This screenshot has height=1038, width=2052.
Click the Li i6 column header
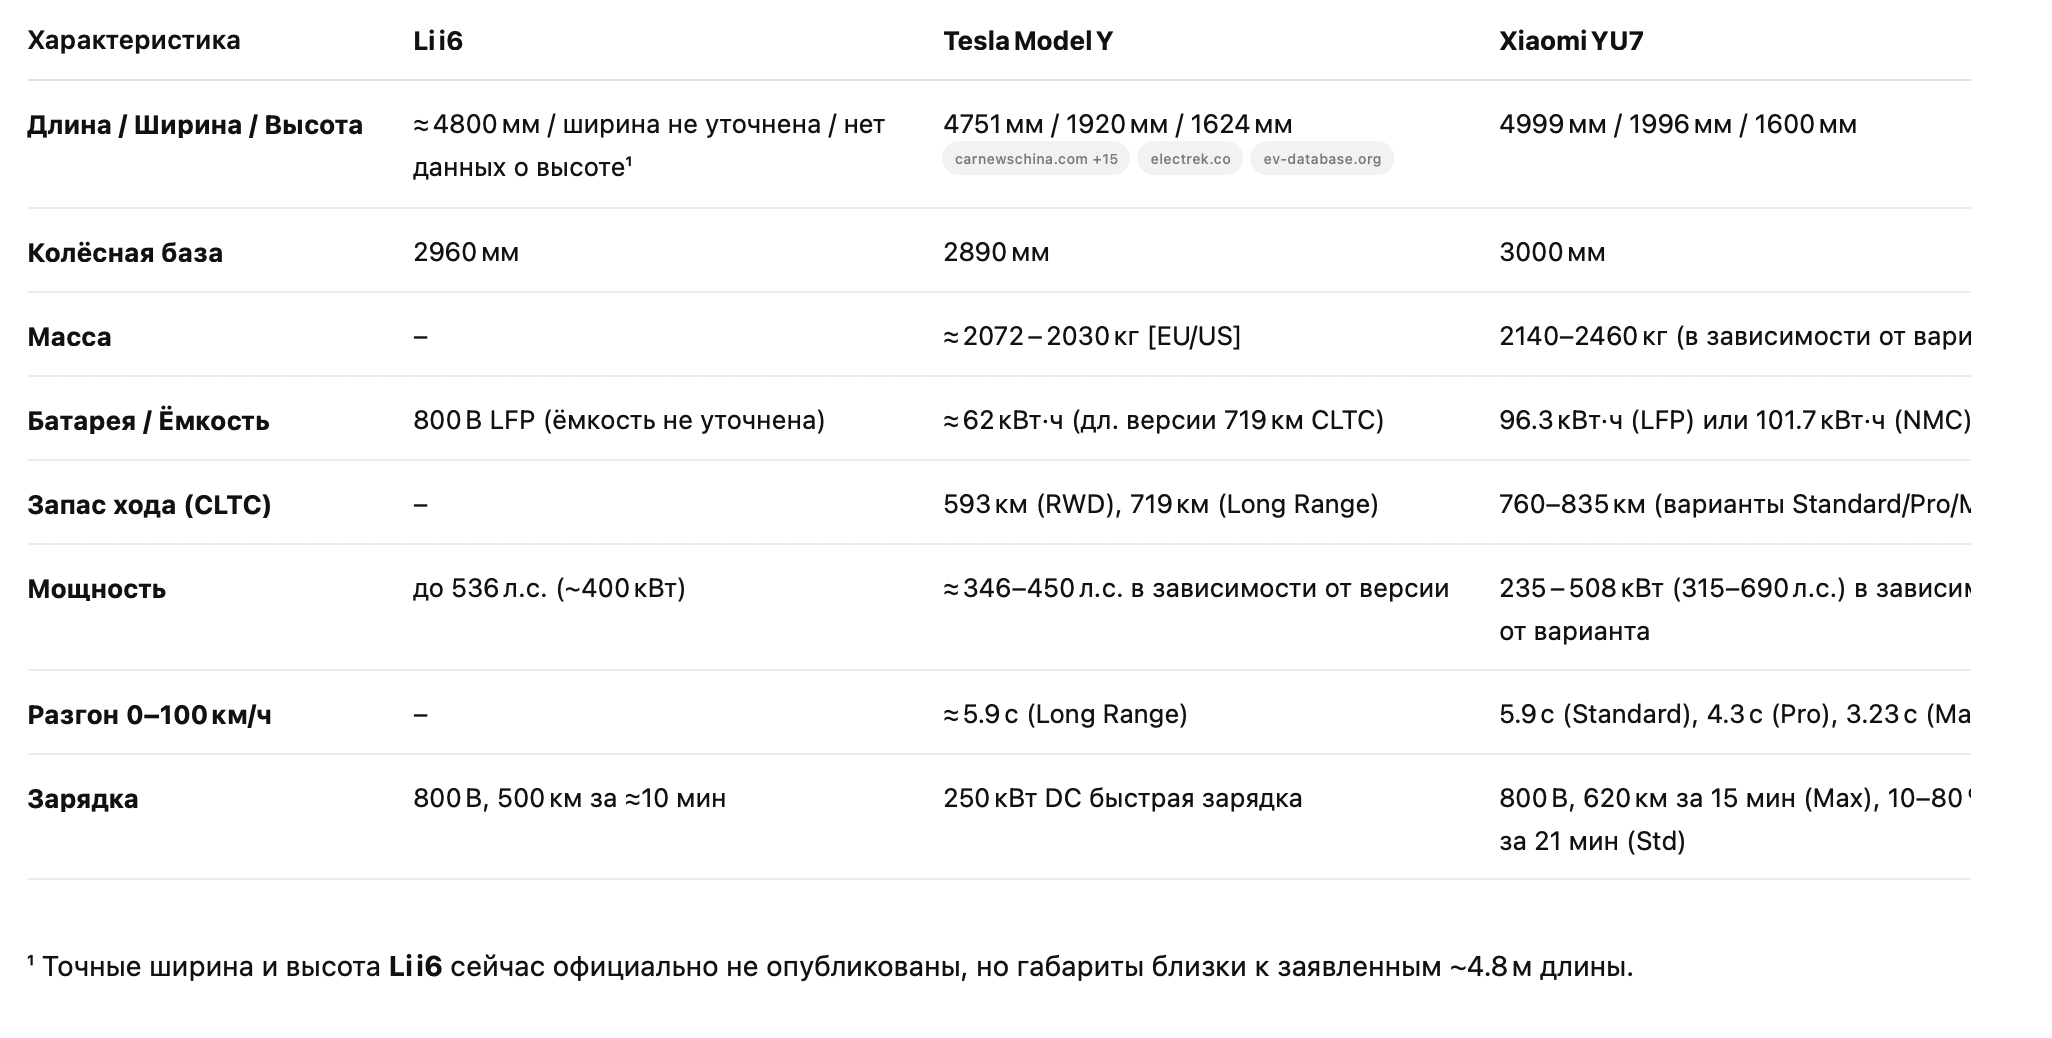pyautogui.click(x=438, y=41)
